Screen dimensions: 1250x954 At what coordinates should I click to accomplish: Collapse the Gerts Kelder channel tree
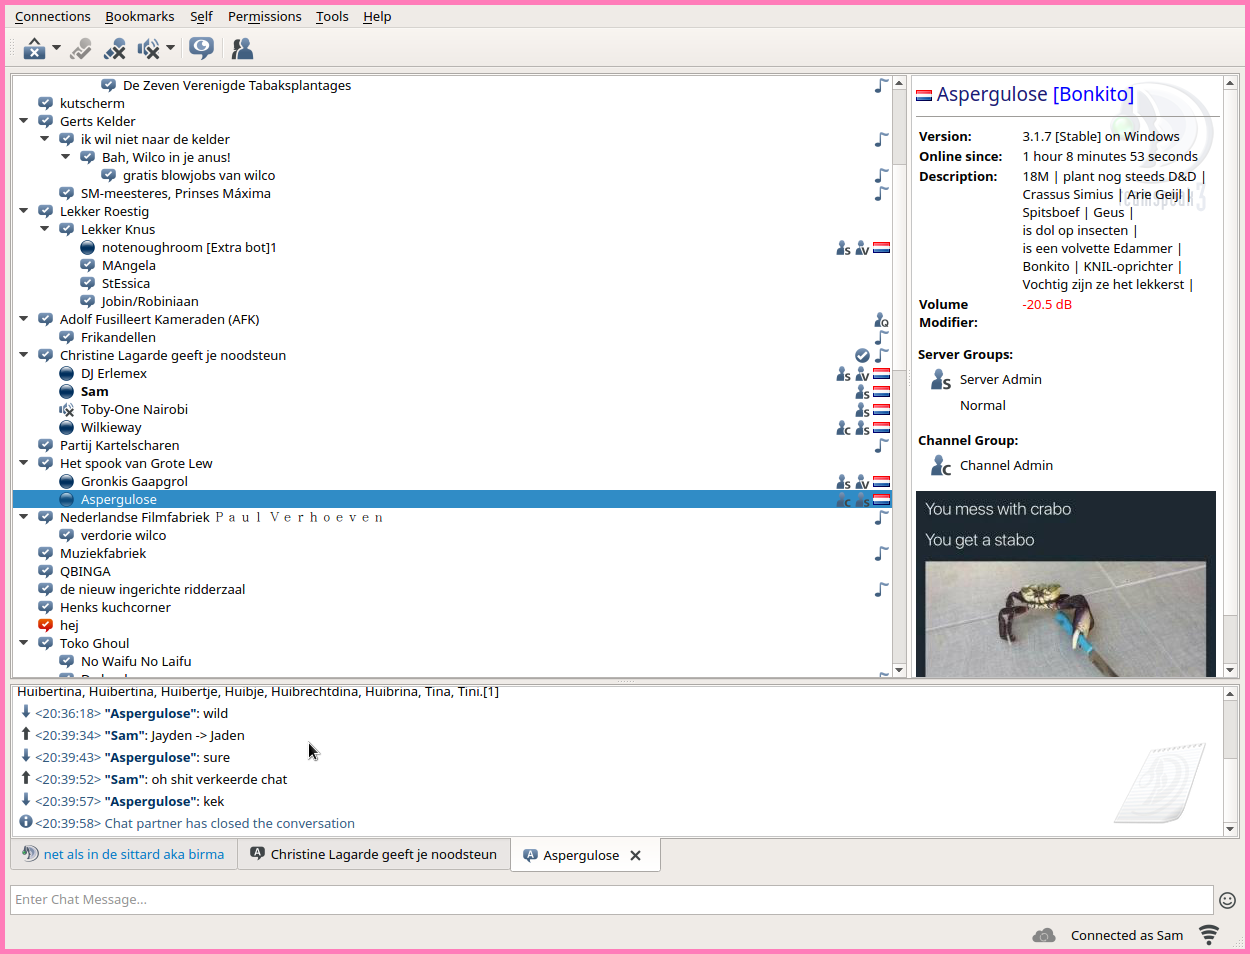(24, 121)
